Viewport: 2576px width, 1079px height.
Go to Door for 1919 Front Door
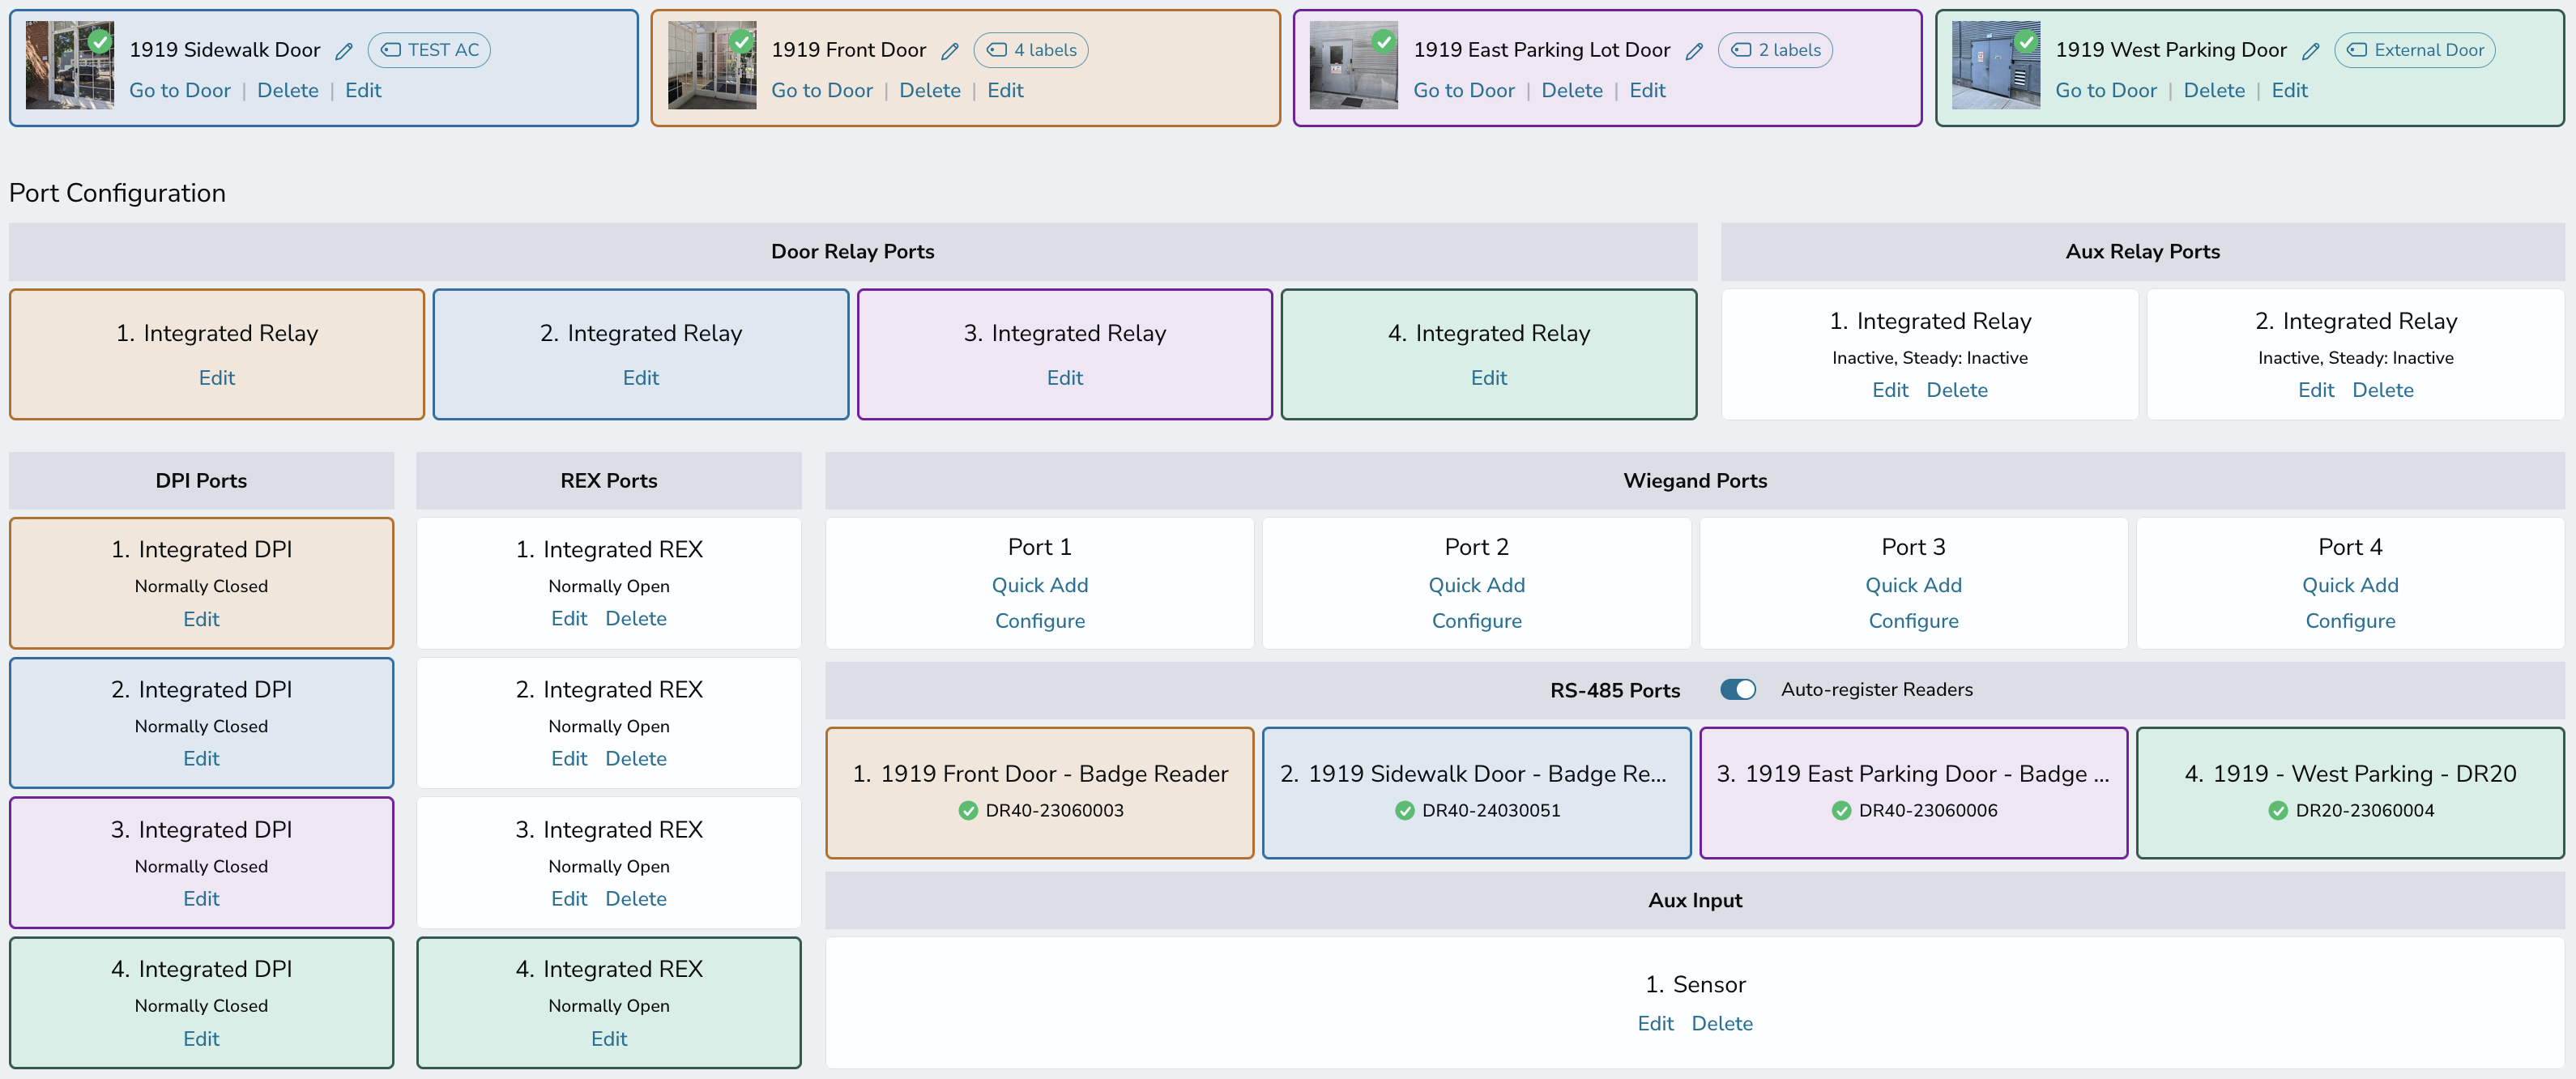coord(822,90)
